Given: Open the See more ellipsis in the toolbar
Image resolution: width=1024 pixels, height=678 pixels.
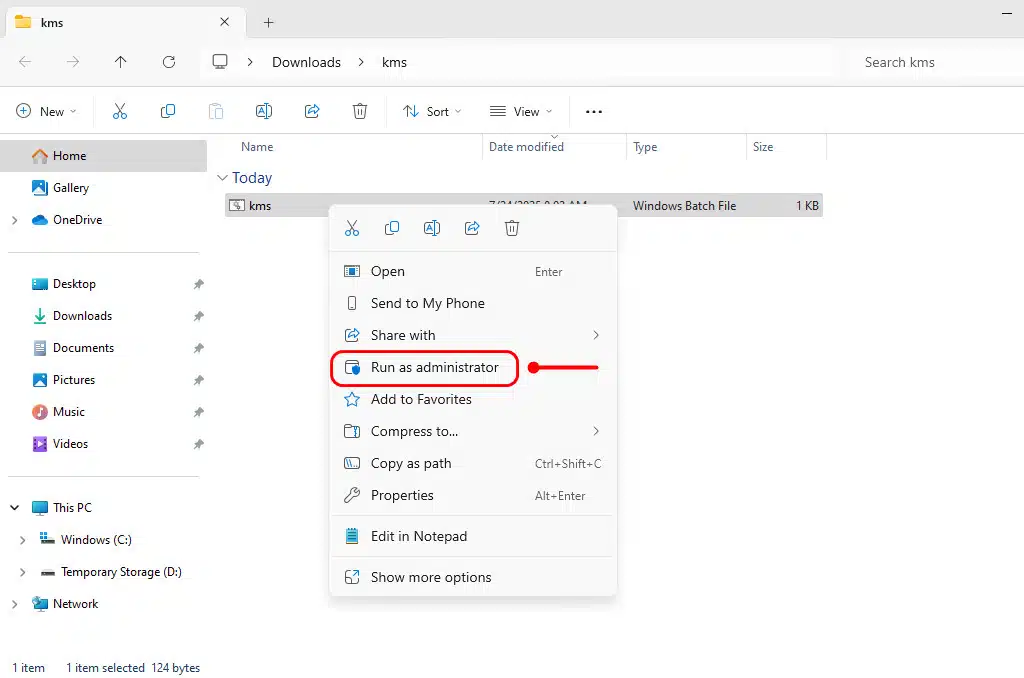Looking at the screenshot, I should pos(594,112).
